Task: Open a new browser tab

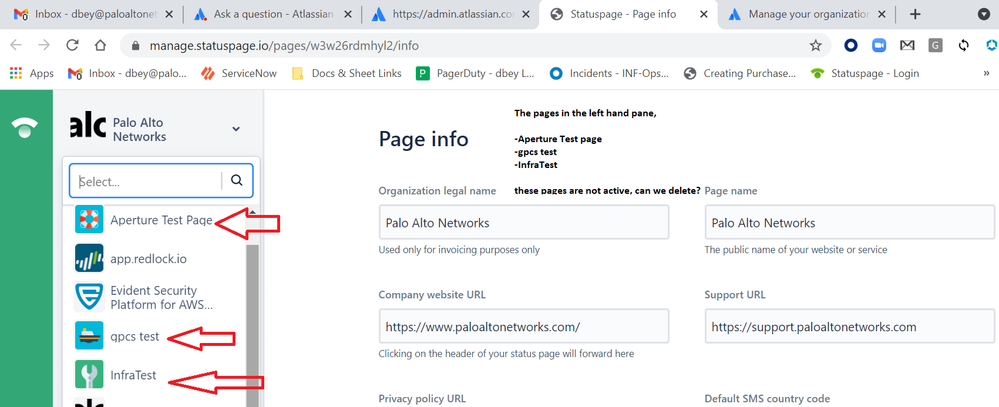Action: 915,14
